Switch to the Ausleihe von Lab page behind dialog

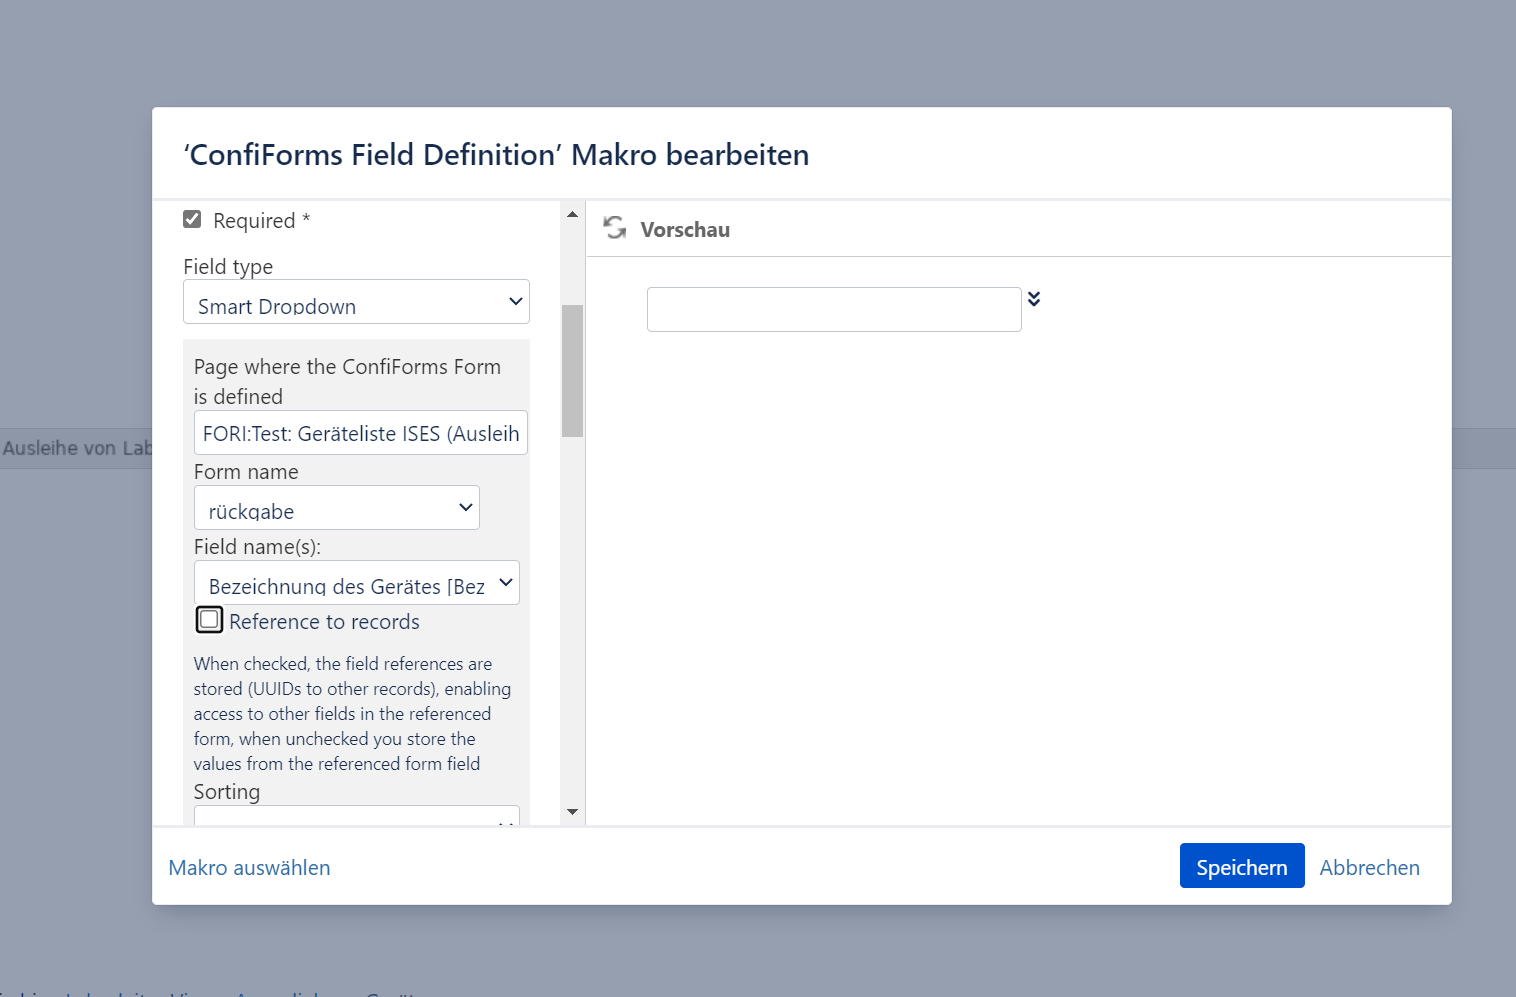point(75,447)
